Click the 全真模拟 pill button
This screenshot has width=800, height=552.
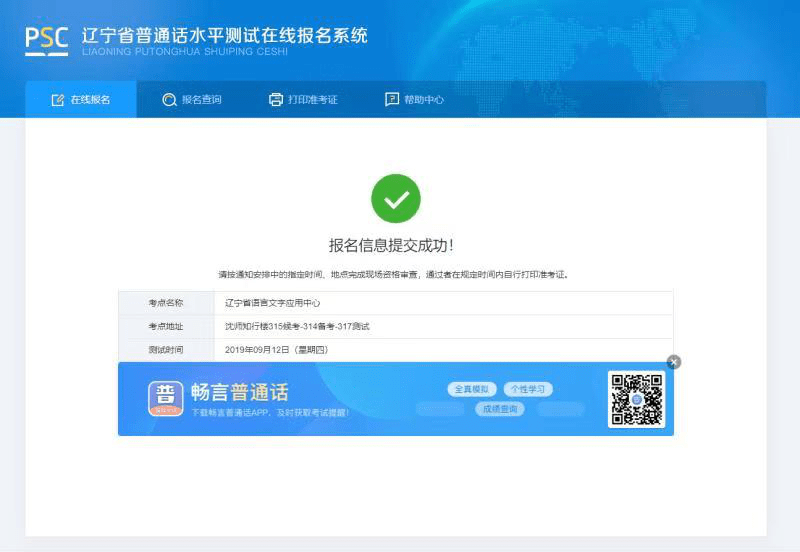472,389
